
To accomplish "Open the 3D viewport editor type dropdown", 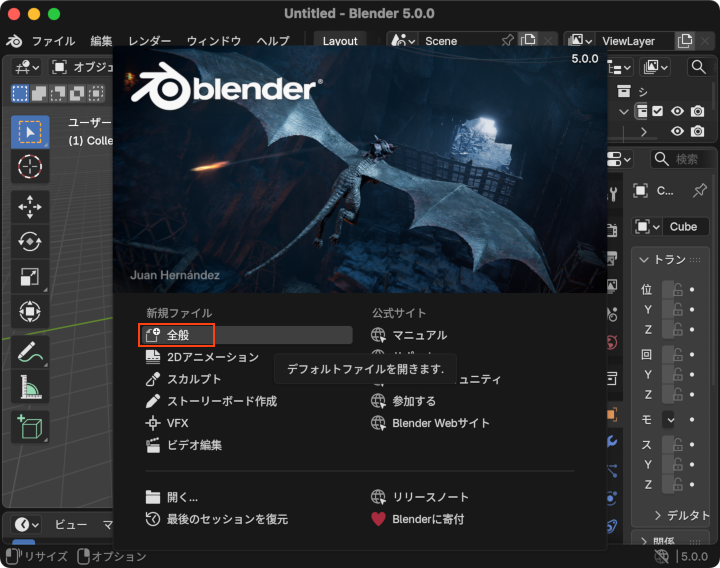I will coord(27,67).
